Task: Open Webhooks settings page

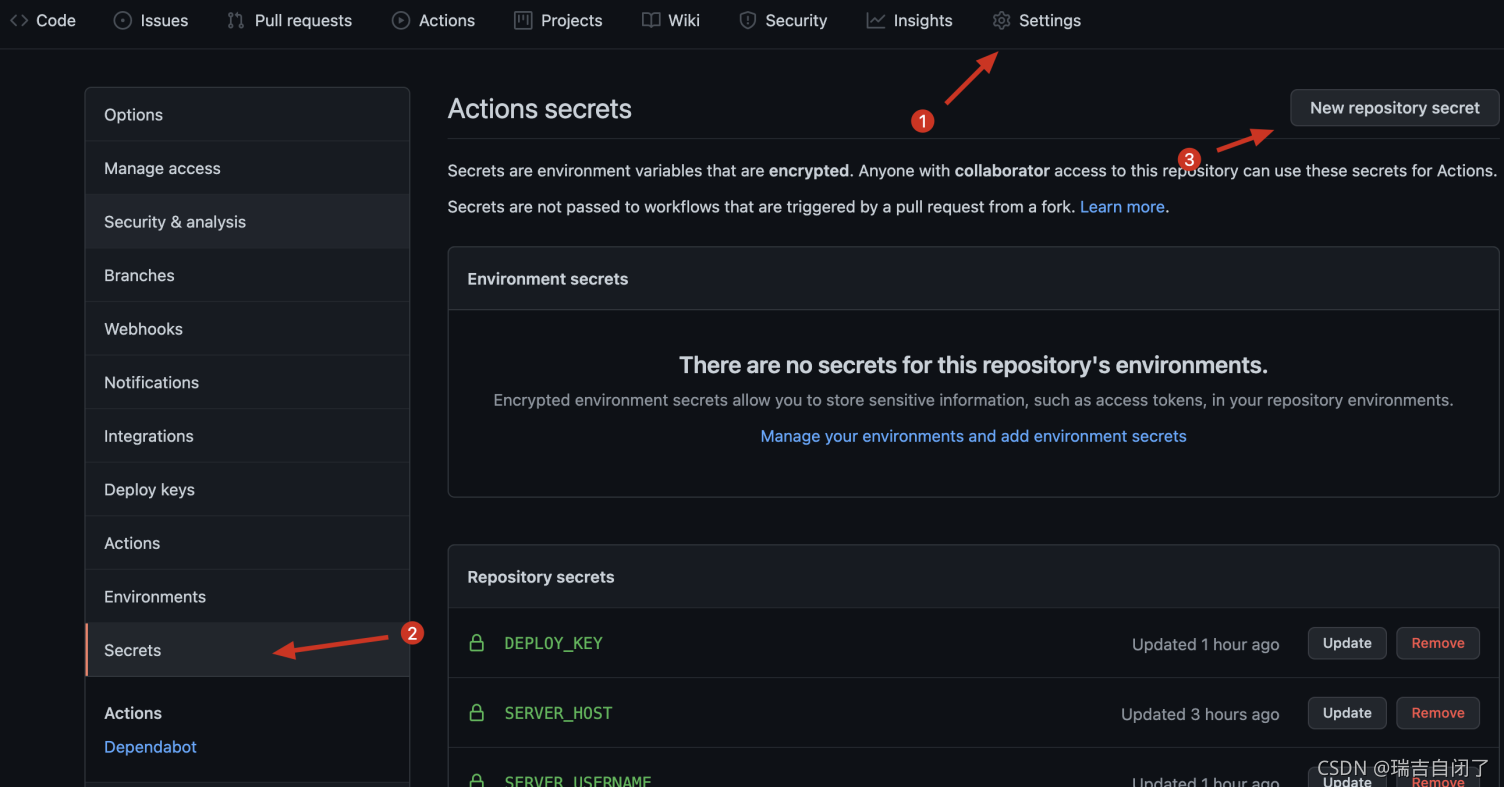Action: 247,329
